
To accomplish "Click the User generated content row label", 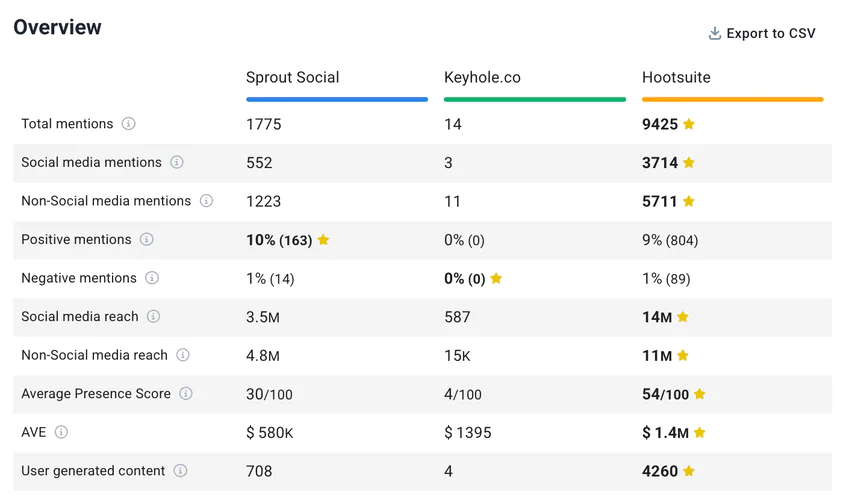I will [x=93, y=471].
